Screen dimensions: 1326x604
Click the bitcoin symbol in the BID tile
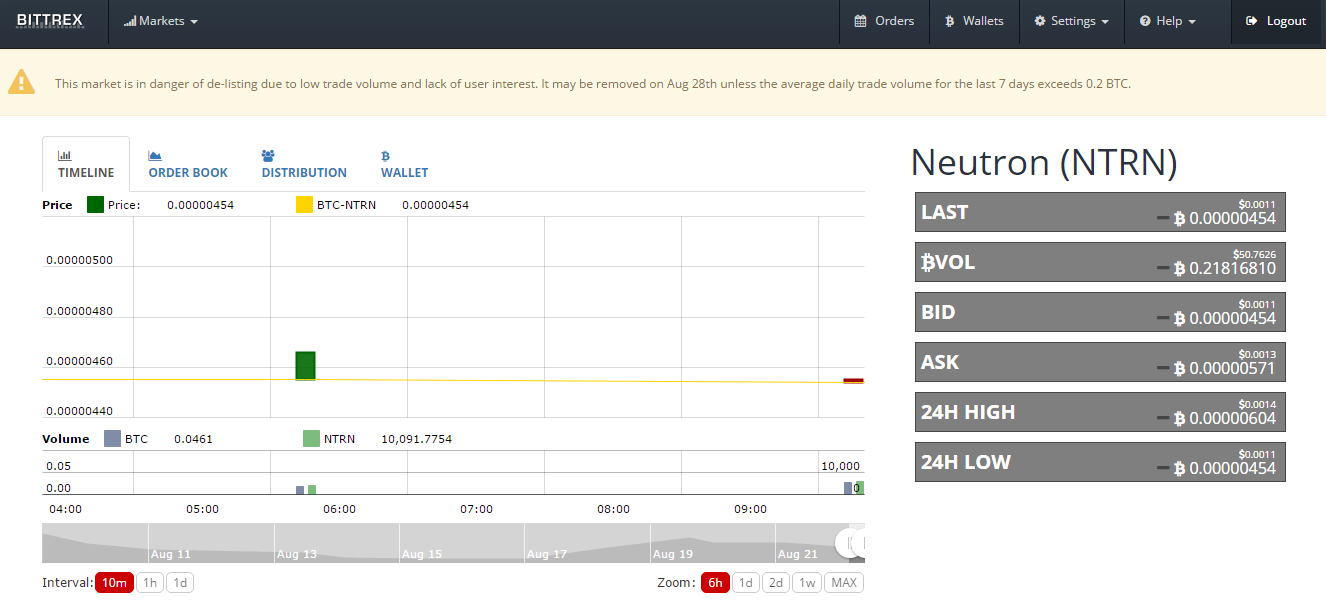pos(1179,318)
